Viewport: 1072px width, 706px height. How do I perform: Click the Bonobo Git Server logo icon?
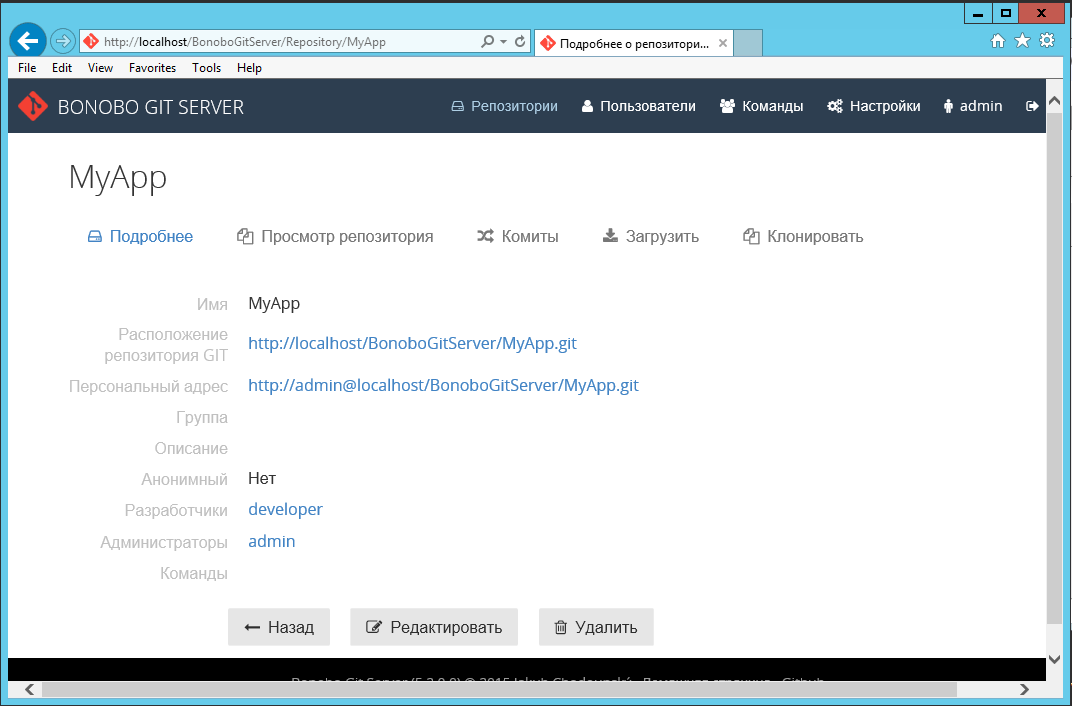click(x=33, y=106)
